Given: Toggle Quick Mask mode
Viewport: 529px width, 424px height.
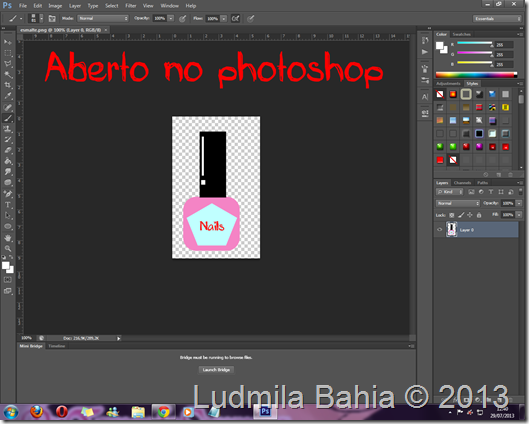Looking at the screenshot, I should pos(7,280).
